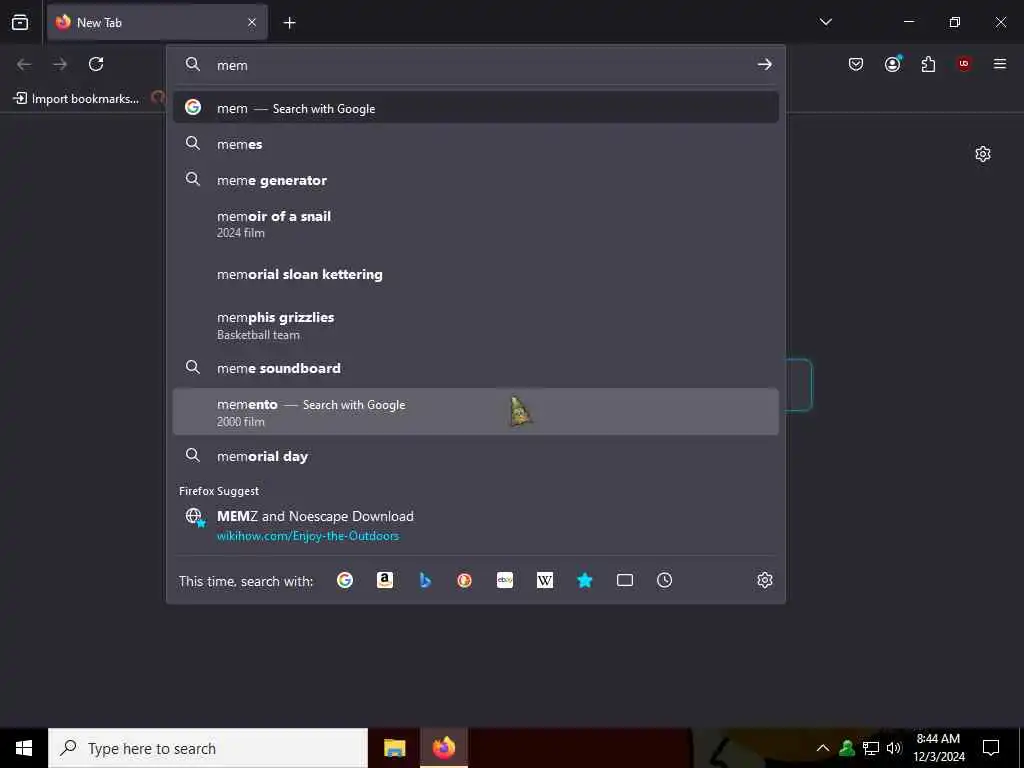The height and width of the screenshot is (768, 1024).
Task: Select the 'memes' search suggestion
Action: 475,144
